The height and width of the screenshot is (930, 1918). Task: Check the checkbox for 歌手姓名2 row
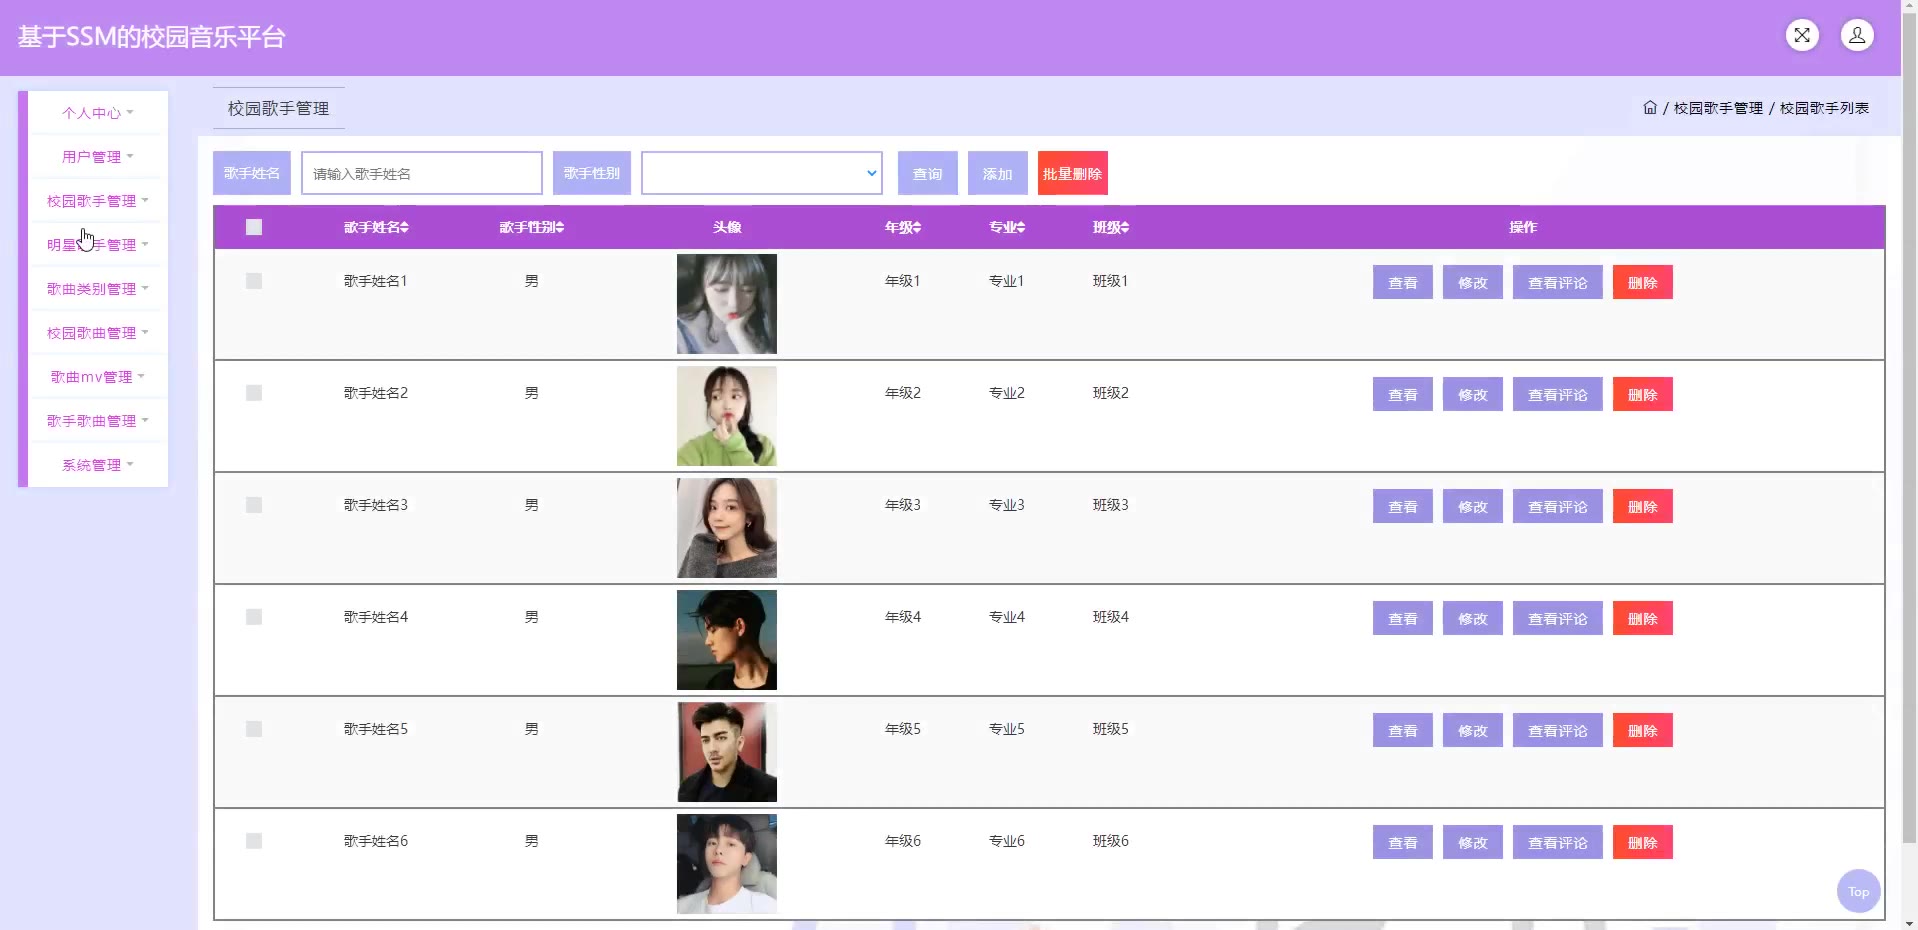254,393
